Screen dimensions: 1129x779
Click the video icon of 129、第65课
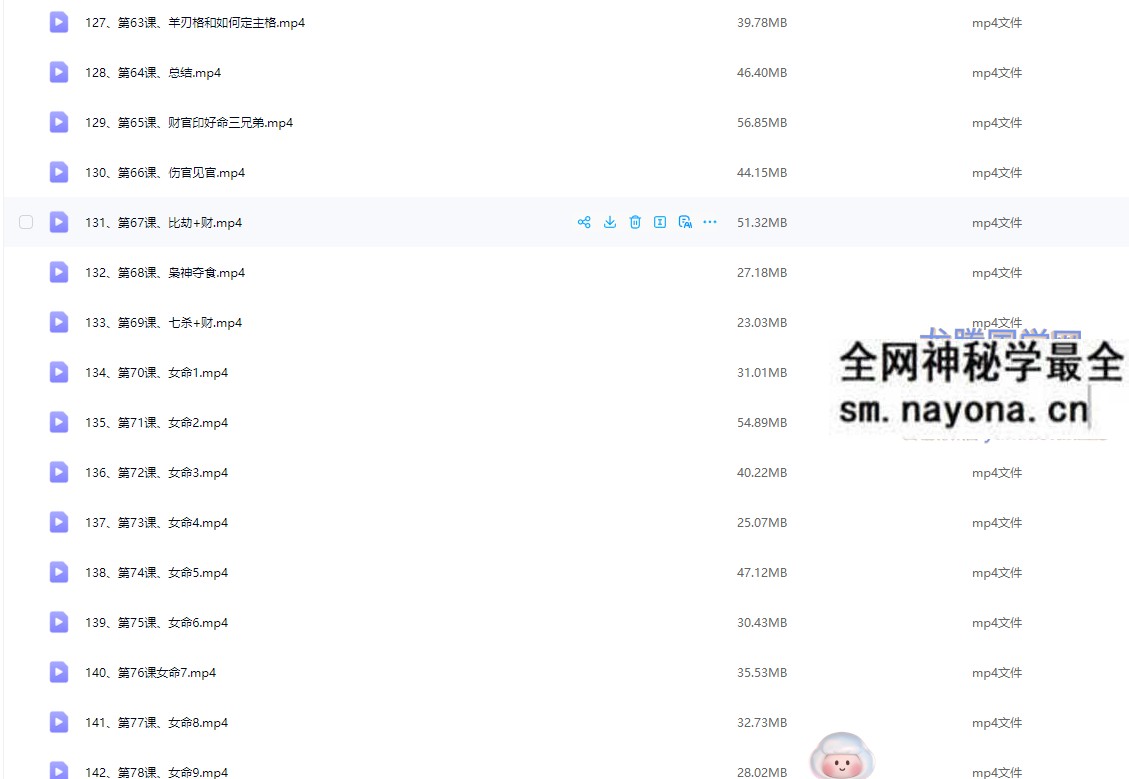[x=59, y=122]
